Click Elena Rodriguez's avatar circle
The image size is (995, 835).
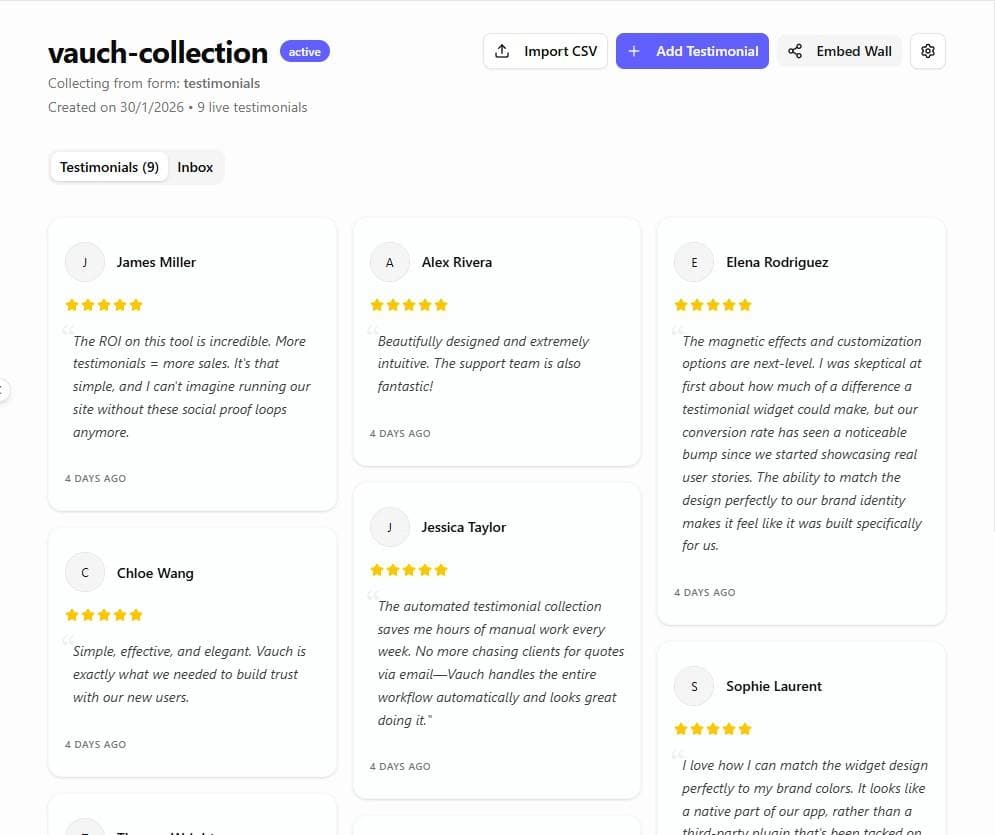(694, 262)
